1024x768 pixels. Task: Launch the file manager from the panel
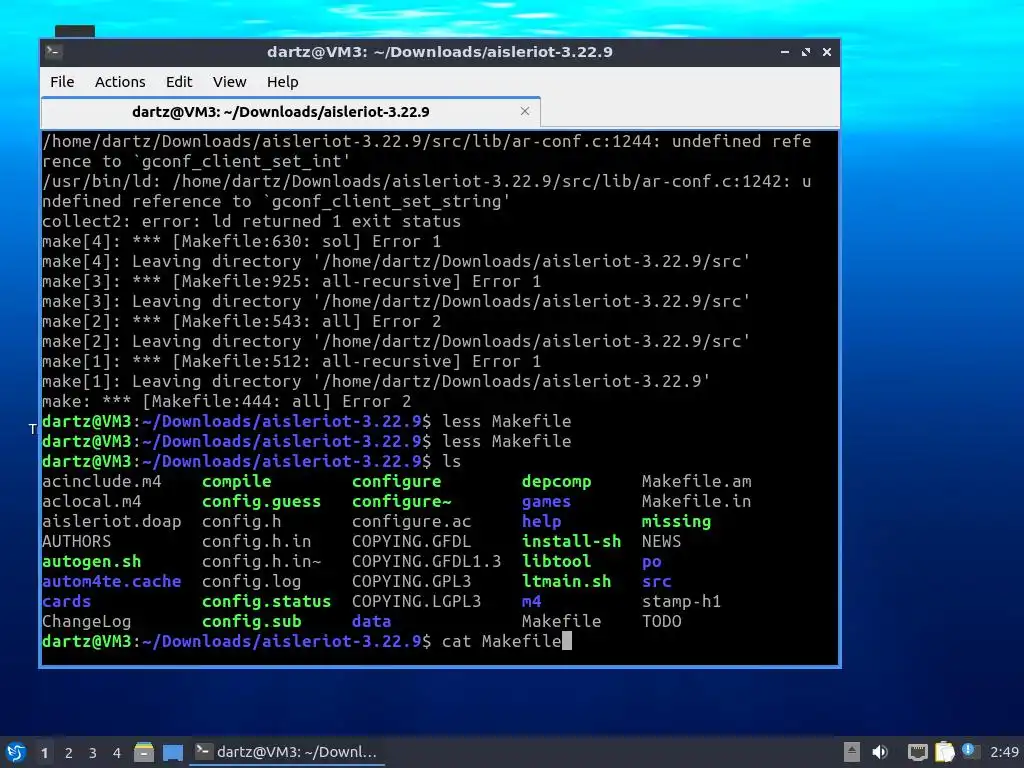pyautogui.click(x=144, y=752)
